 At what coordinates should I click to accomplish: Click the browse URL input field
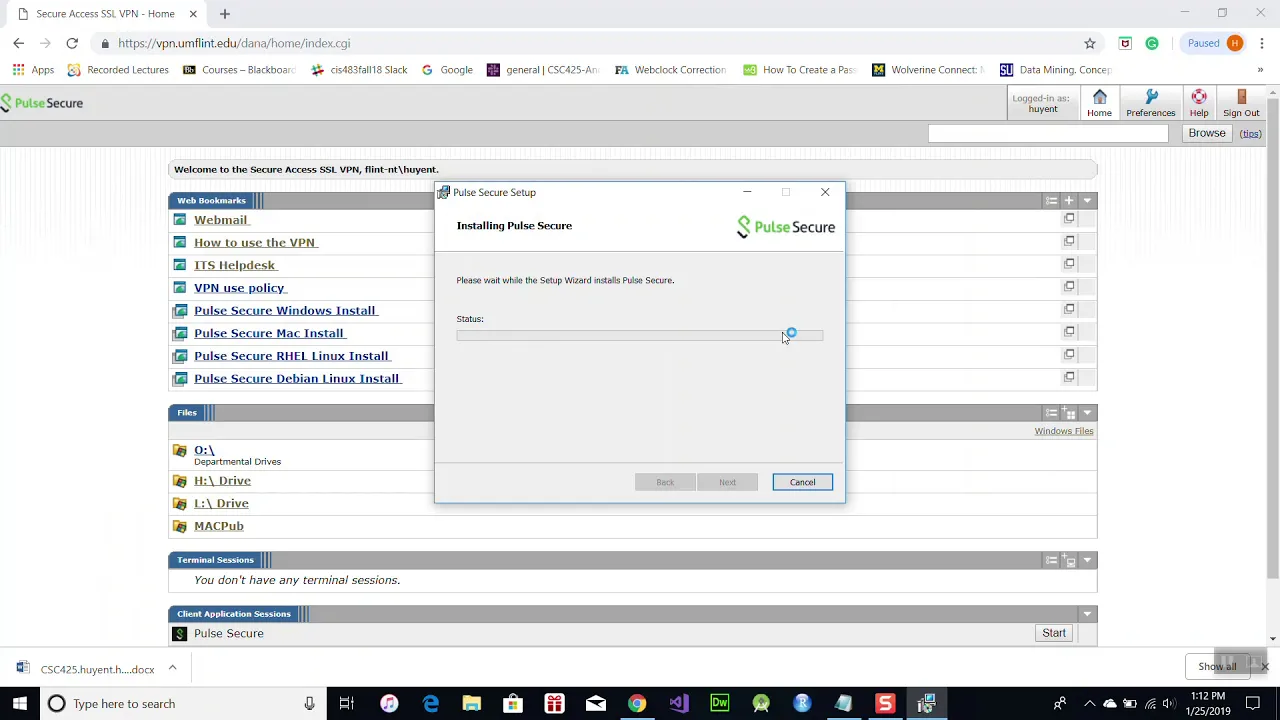click(x=1048, y=133)
